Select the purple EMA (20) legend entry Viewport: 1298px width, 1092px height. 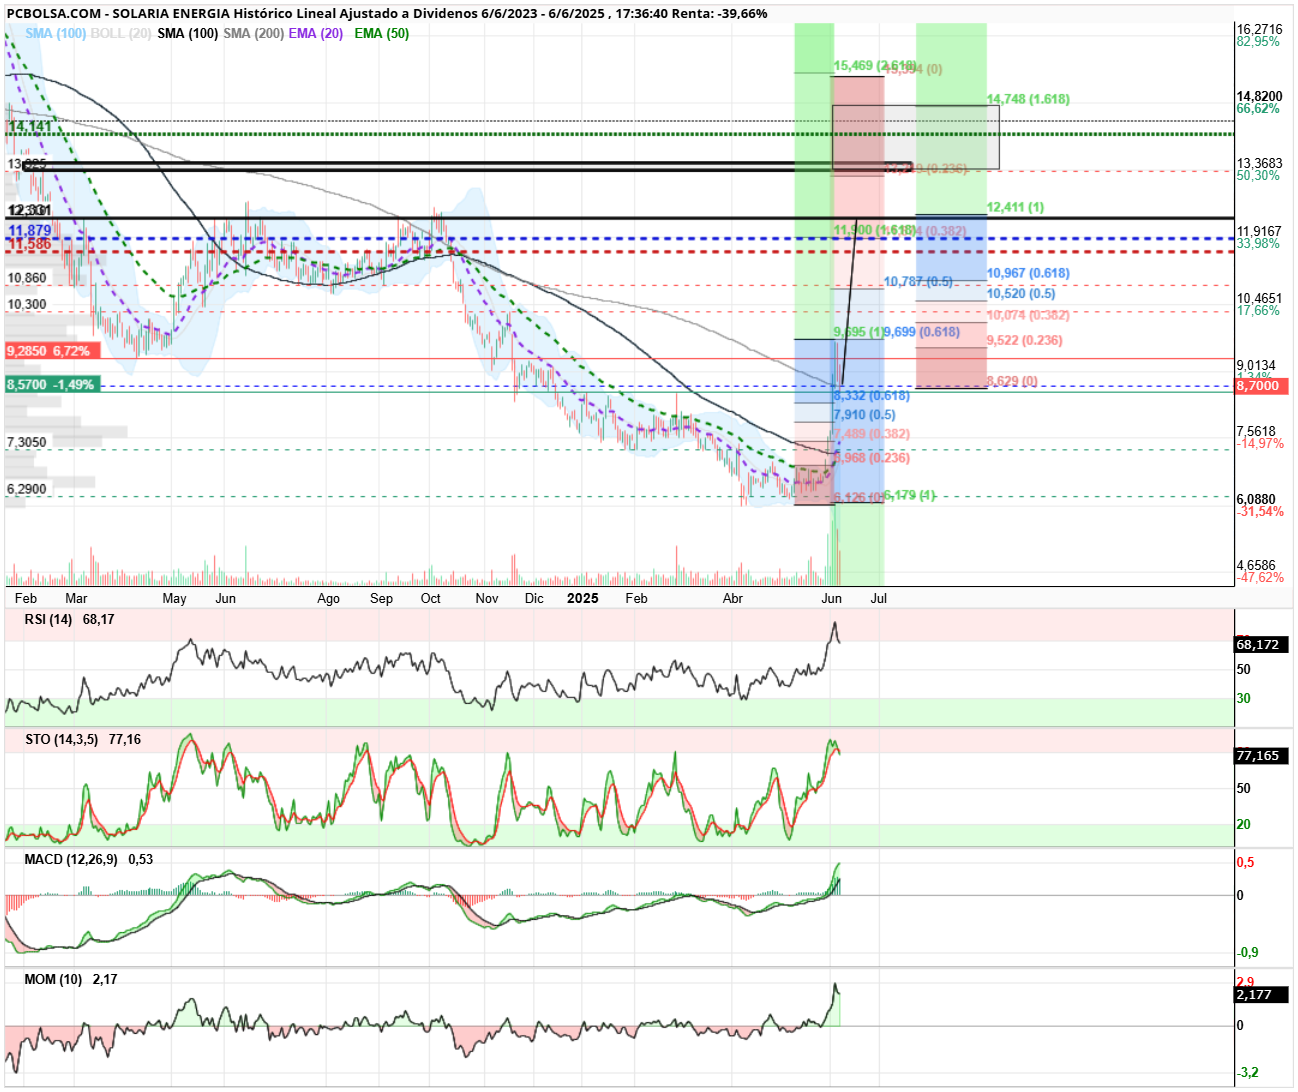[316, 33]
